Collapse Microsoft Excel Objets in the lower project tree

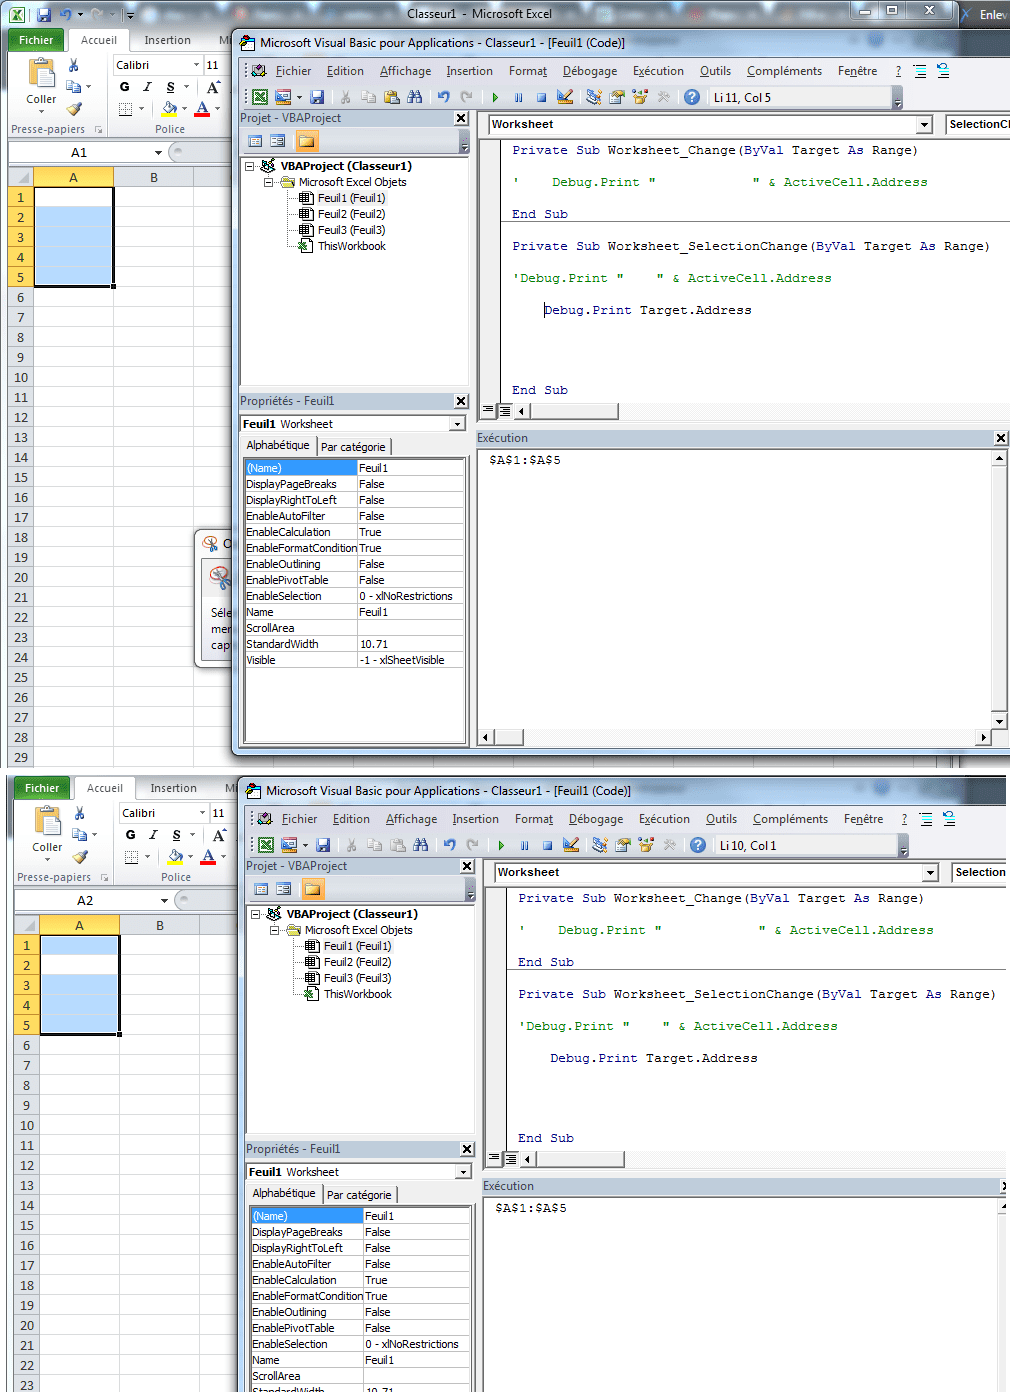pos(275,930)
